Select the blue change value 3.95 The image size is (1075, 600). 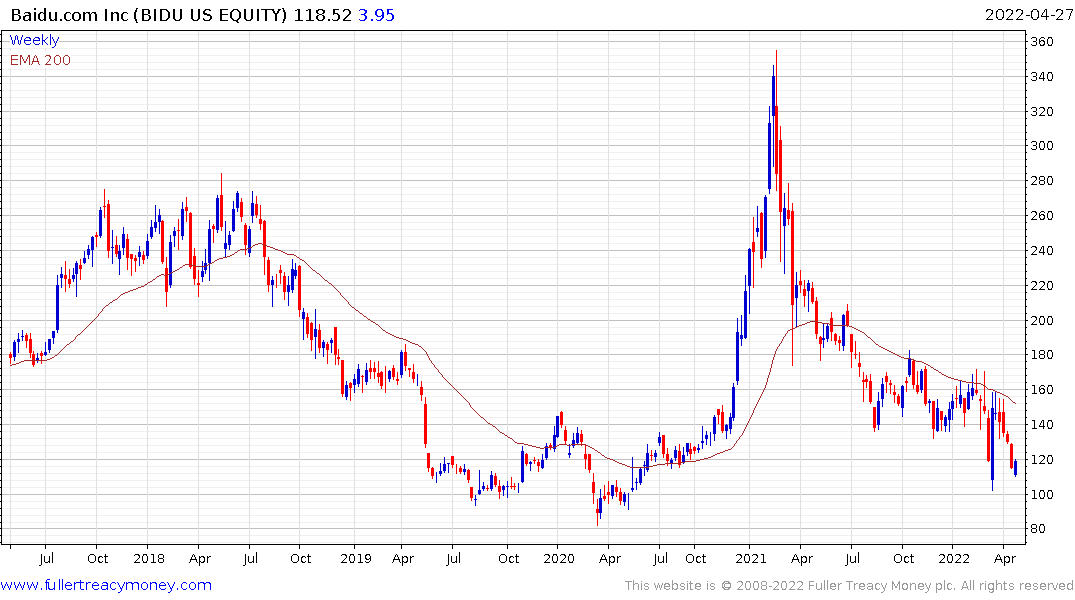[376, 15]
